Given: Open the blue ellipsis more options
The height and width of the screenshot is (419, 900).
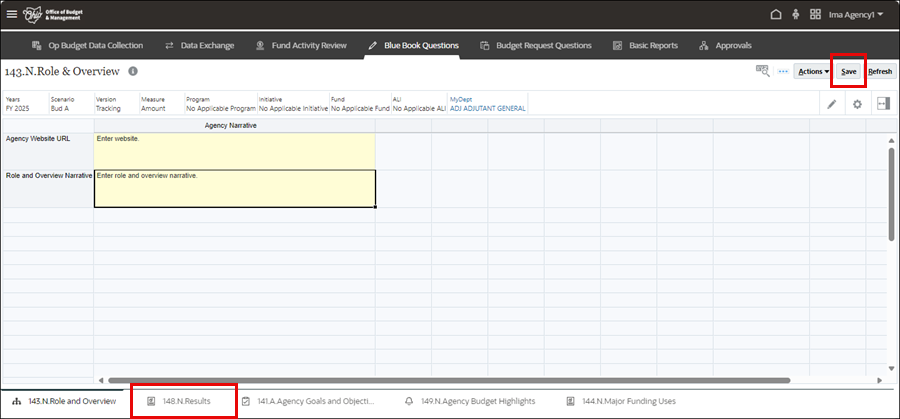Looking at the screenshot, I should click(783, 71).
